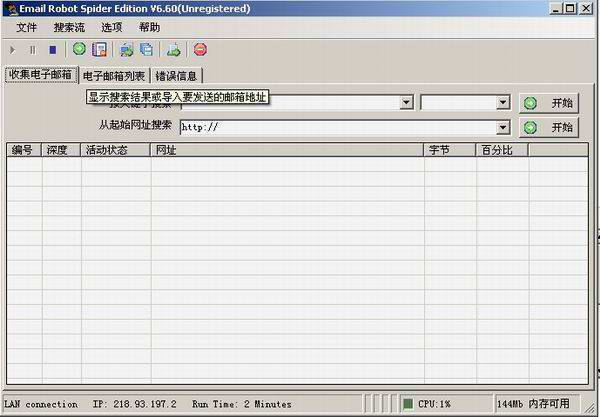
Task: Switch to the 收集电子邮箱 tab
Action: pyautogui.click(x=40, y=74)
